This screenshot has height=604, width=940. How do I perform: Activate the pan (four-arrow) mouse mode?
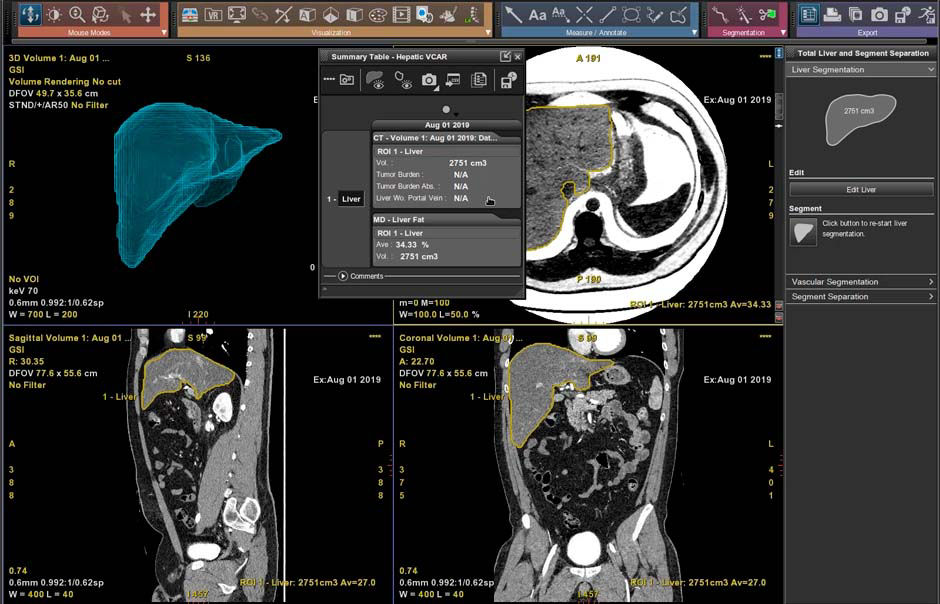coord(148,15)
